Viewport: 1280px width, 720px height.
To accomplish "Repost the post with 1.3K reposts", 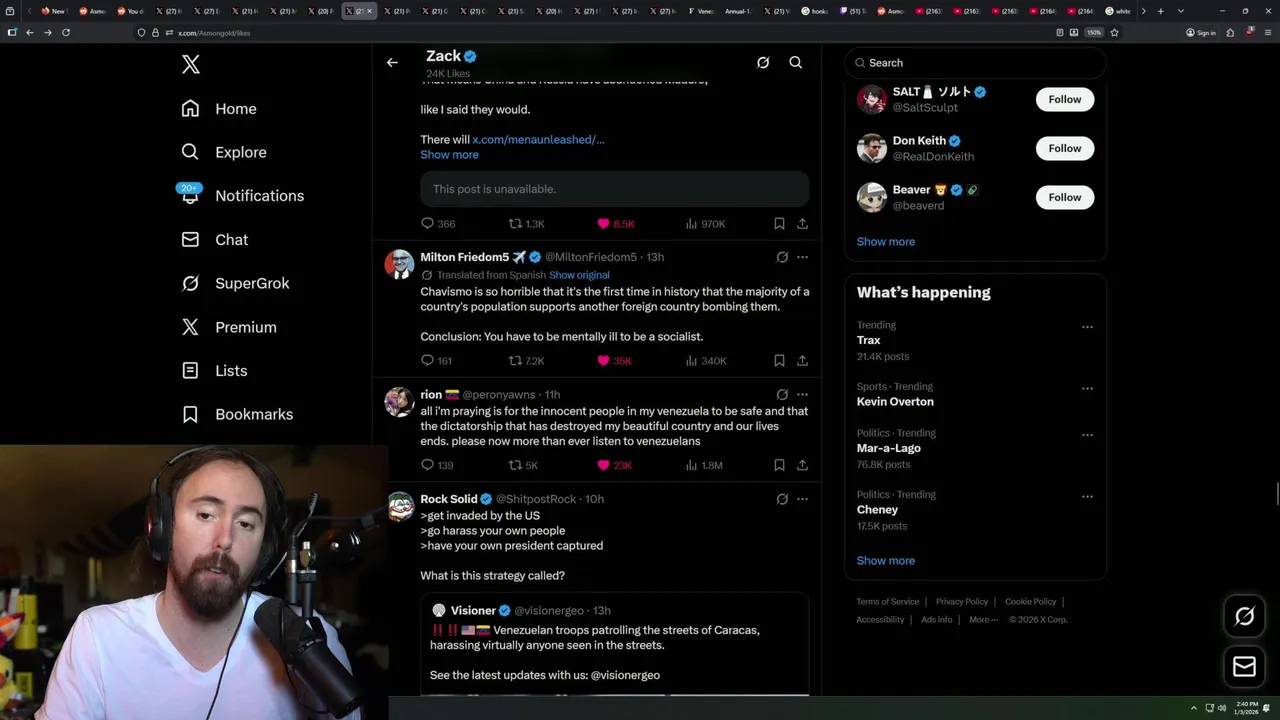I will pos(526,224).
